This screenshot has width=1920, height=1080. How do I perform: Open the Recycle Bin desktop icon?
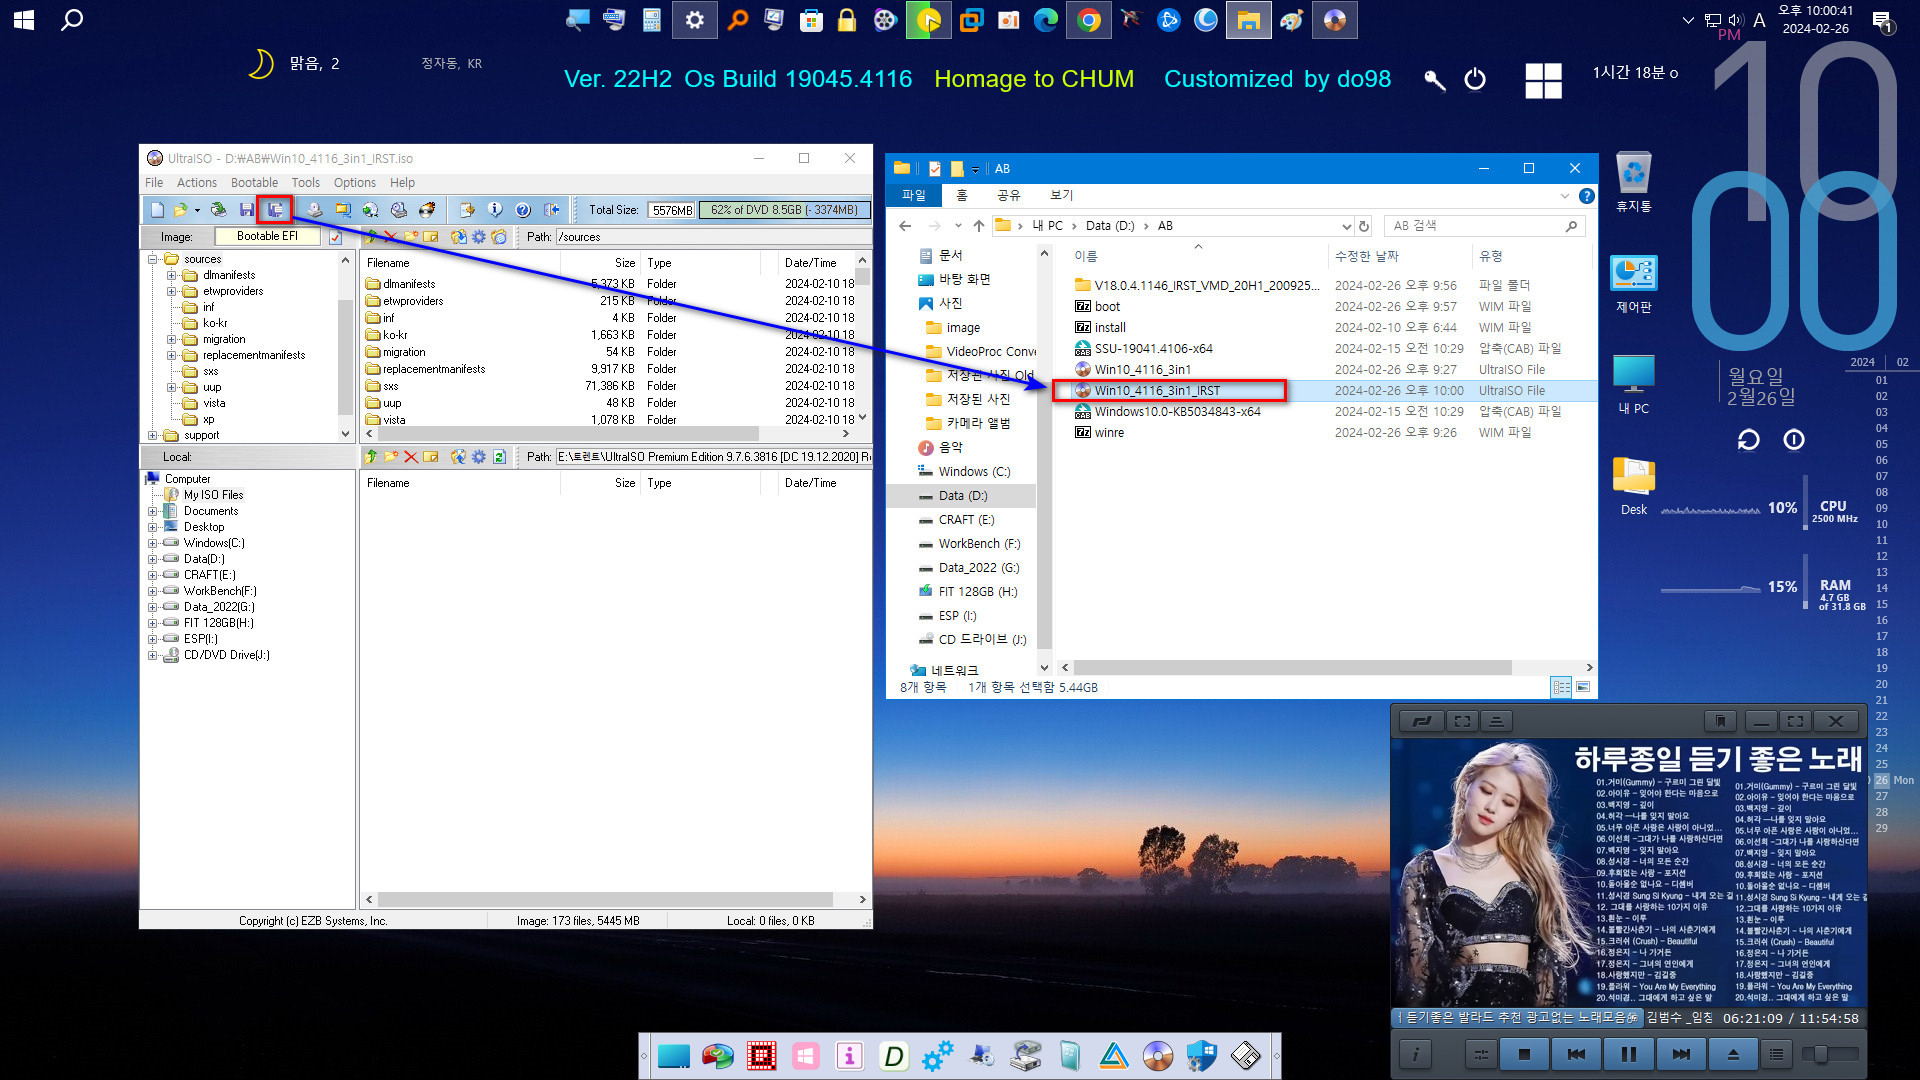(1633, 183)
